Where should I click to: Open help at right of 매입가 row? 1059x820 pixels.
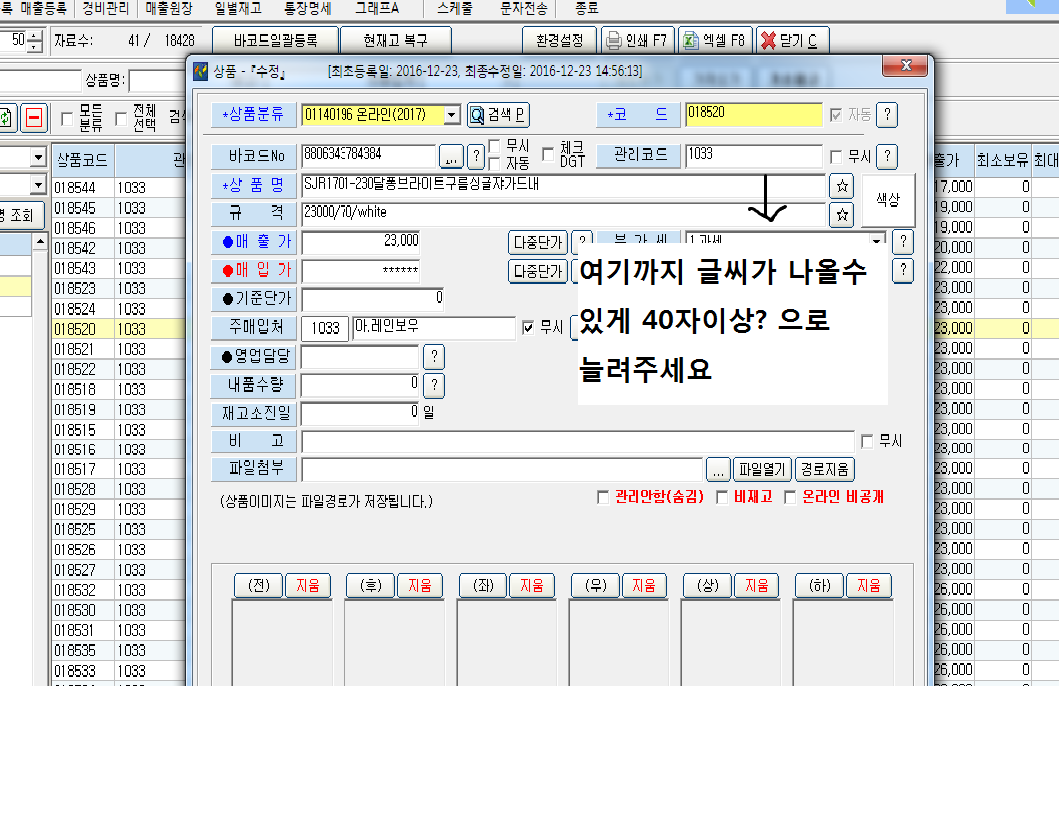(x=903, y=270)
